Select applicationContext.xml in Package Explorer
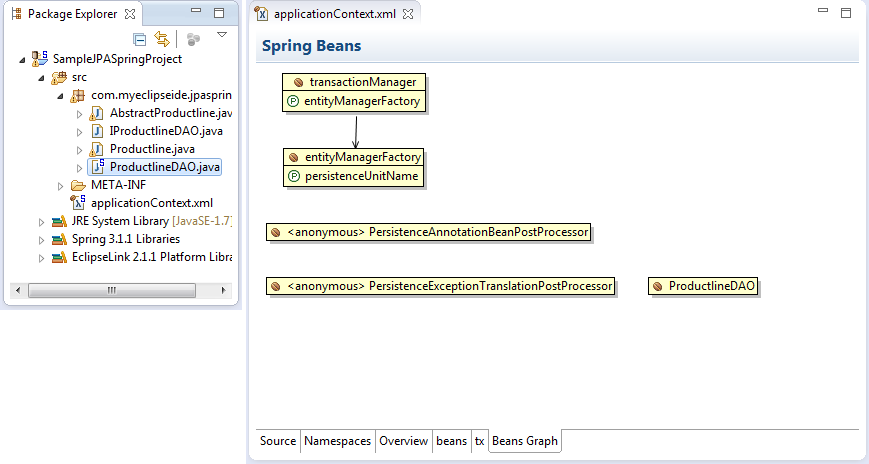This screenshot has height=464, width=869. (152, 203)
